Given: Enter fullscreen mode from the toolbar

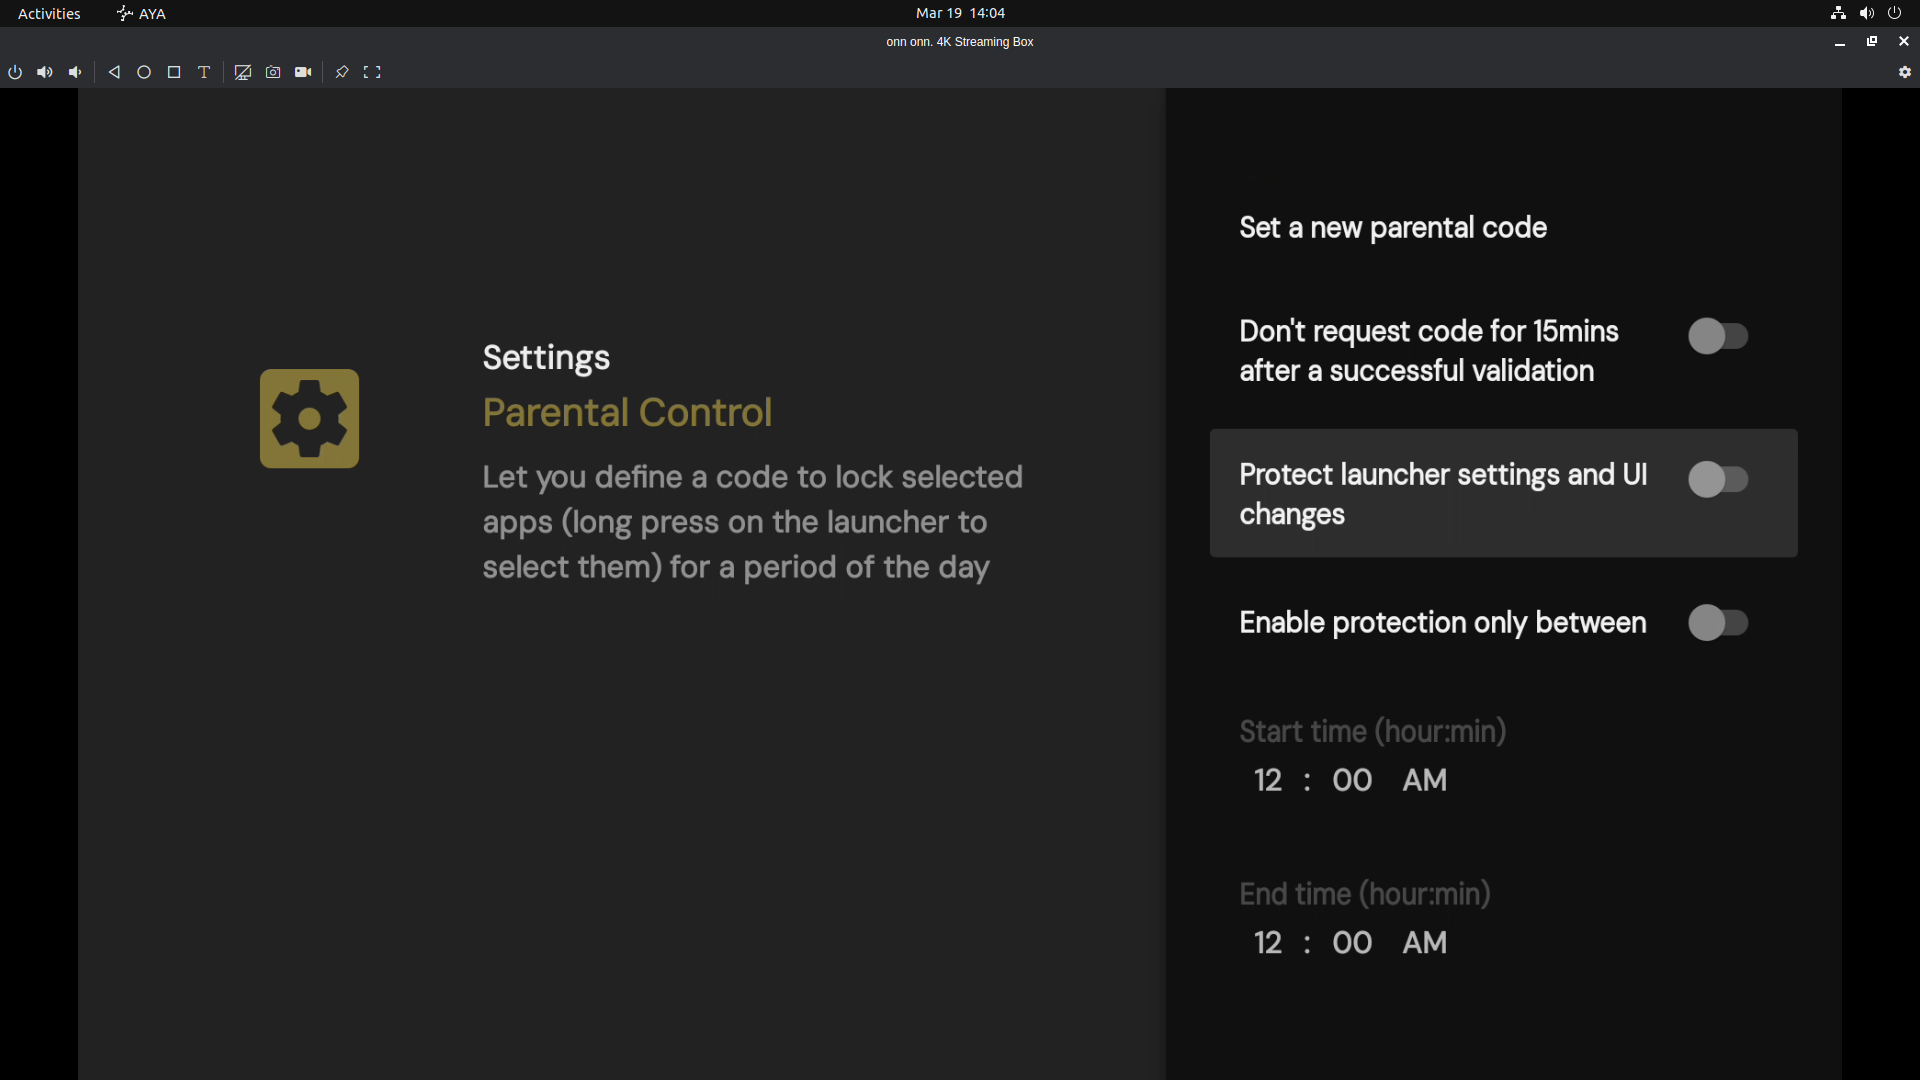Looking at the screenshot, I should [372, 72].
